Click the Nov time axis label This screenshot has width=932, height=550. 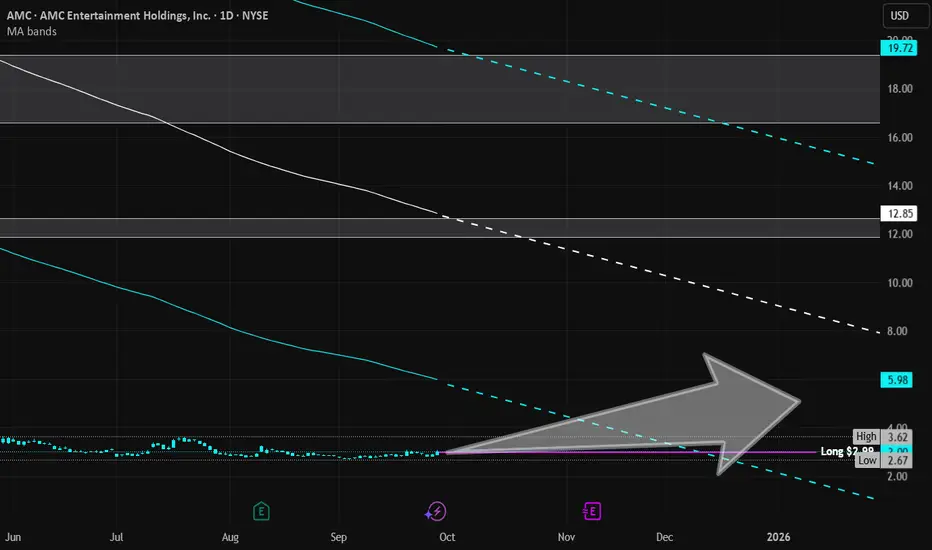566,537
